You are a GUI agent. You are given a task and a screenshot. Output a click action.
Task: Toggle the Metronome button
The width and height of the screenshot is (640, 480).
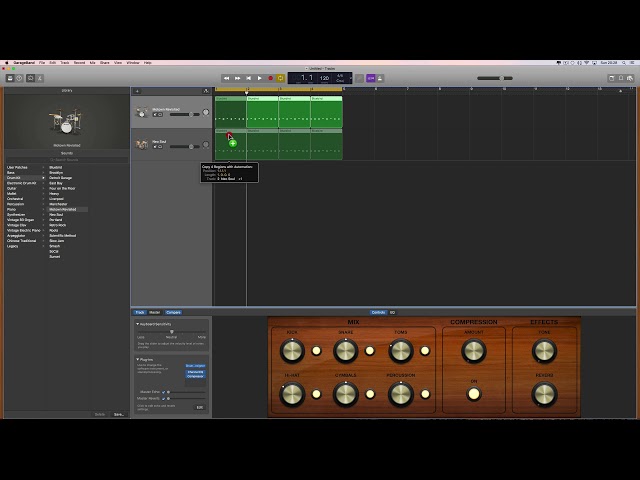(x=380, y=78)
